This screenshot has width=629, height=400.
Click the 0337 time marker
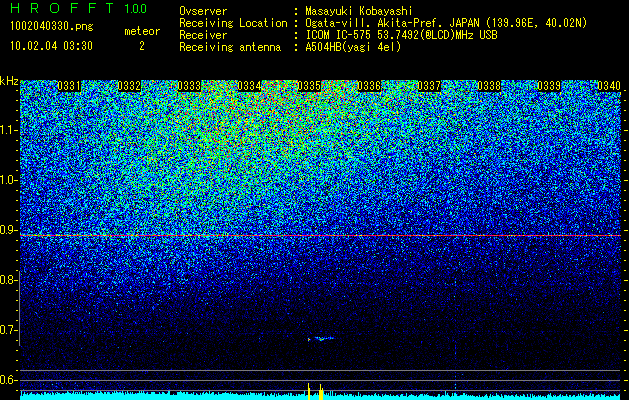(429, 86)
